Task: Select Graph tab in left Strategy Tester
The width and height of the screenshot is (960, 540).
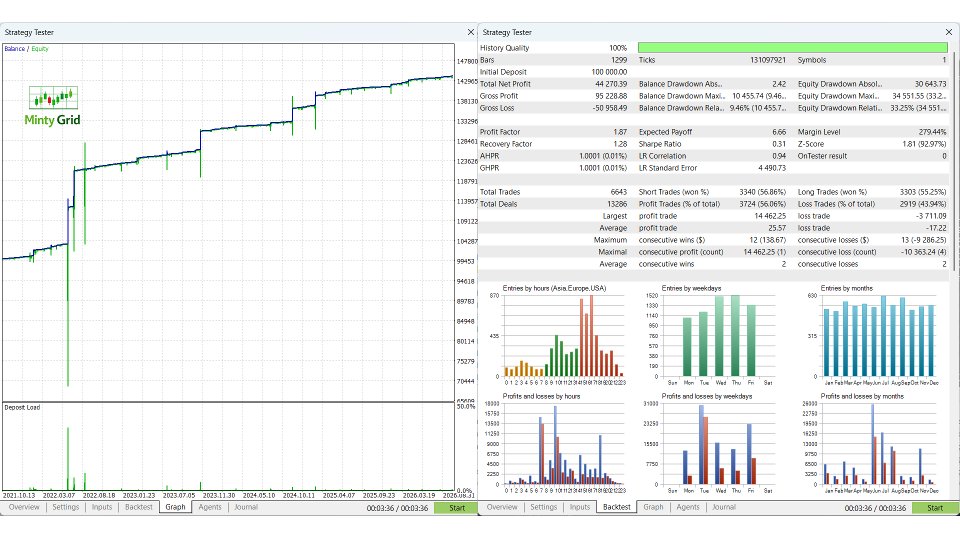Action: tap(175, 507)
